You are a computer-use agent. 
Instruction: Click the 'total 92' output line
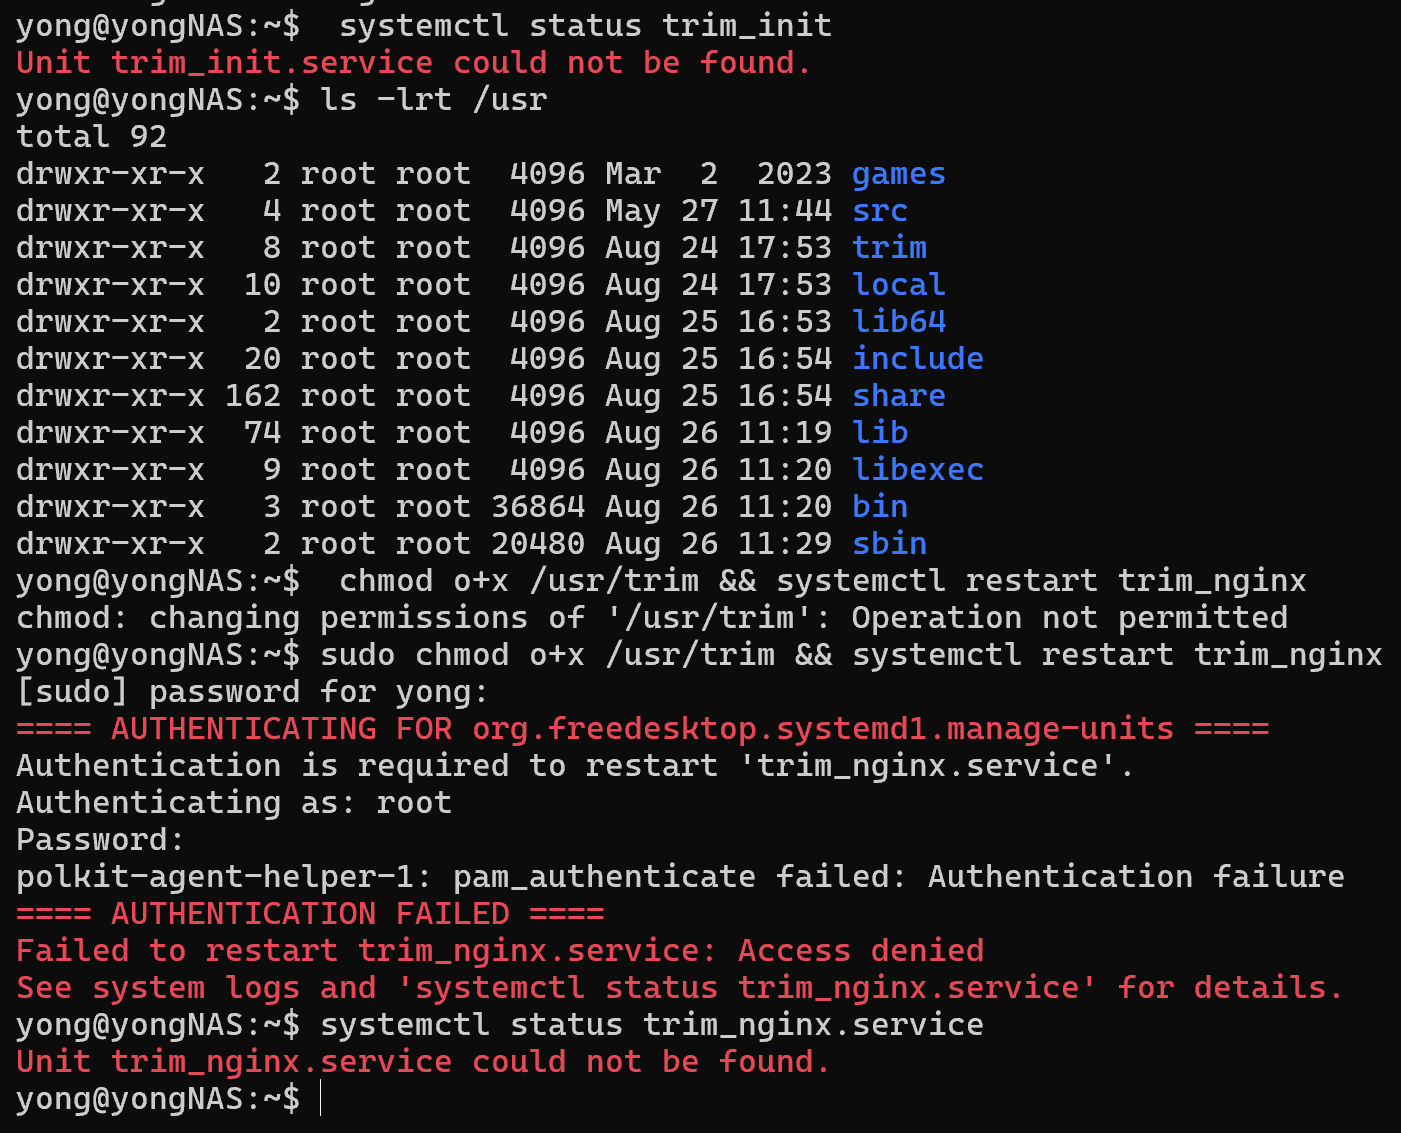click(x=91, y=137)
